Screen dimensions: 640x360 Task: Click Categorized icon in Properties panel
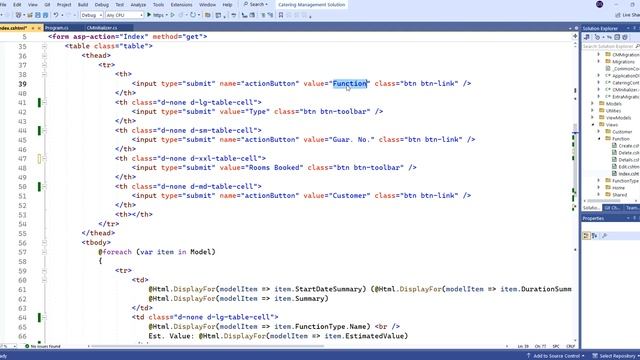click(587, 236)
